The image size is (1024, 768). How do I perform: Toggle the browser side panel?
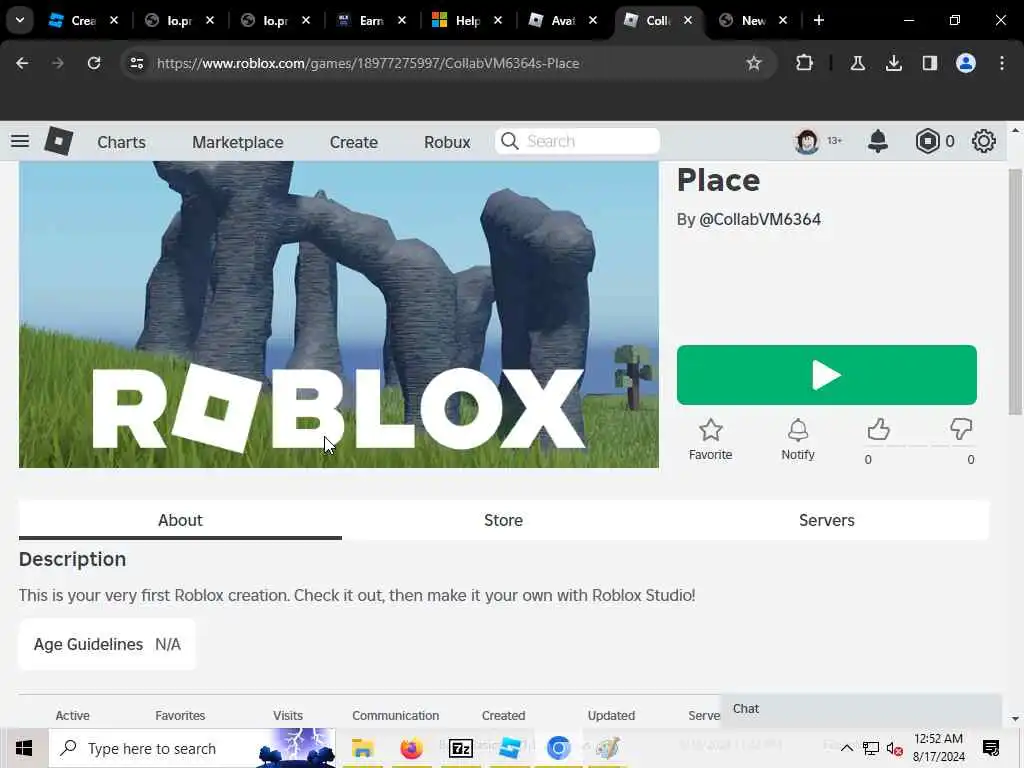point(929,63)
